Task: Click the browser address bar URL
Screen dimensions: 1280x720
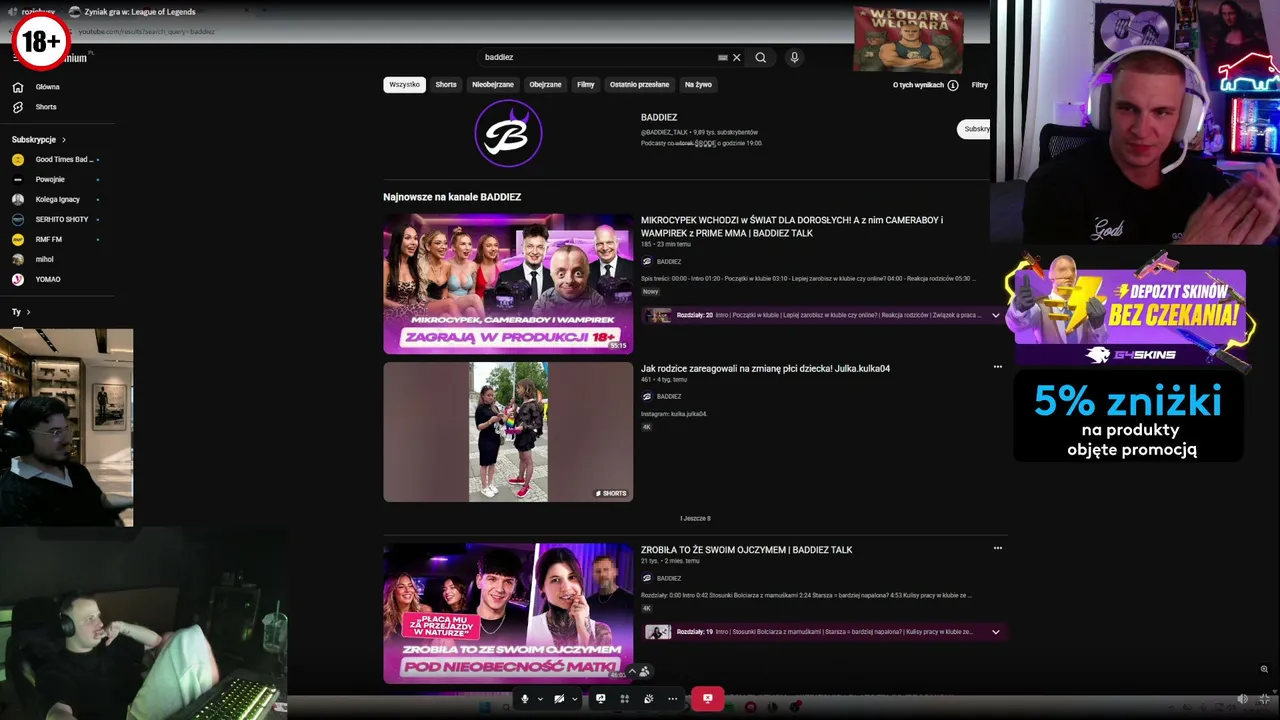Action: click(147, 32)
